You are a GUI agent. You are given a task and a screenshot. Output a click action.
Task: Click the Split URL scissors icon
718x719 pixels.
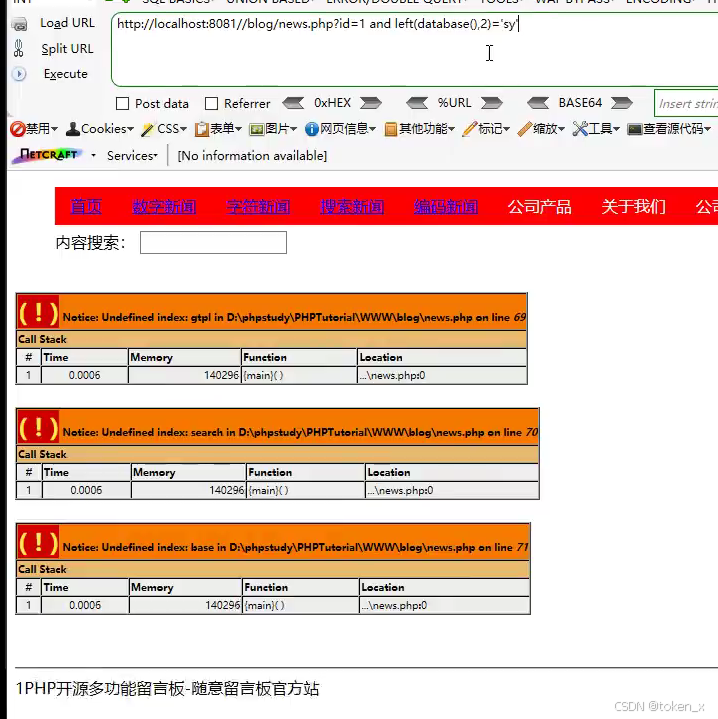tap(18, 49)
